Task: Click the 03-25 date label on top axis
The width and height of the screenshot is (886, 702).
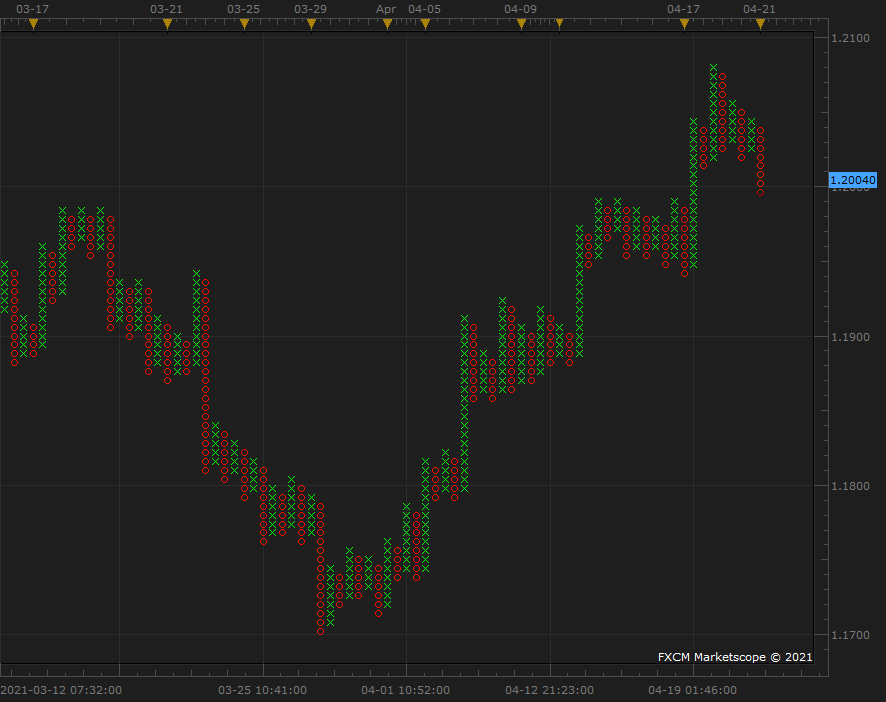Action: 244,9
